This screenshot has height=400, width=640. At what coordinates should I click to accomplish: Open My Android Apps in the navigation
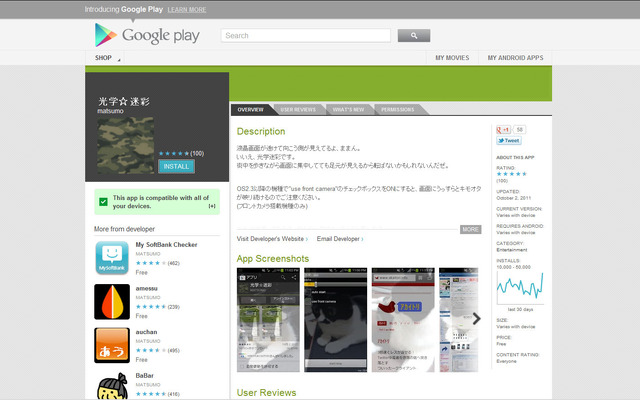point(515,58)
